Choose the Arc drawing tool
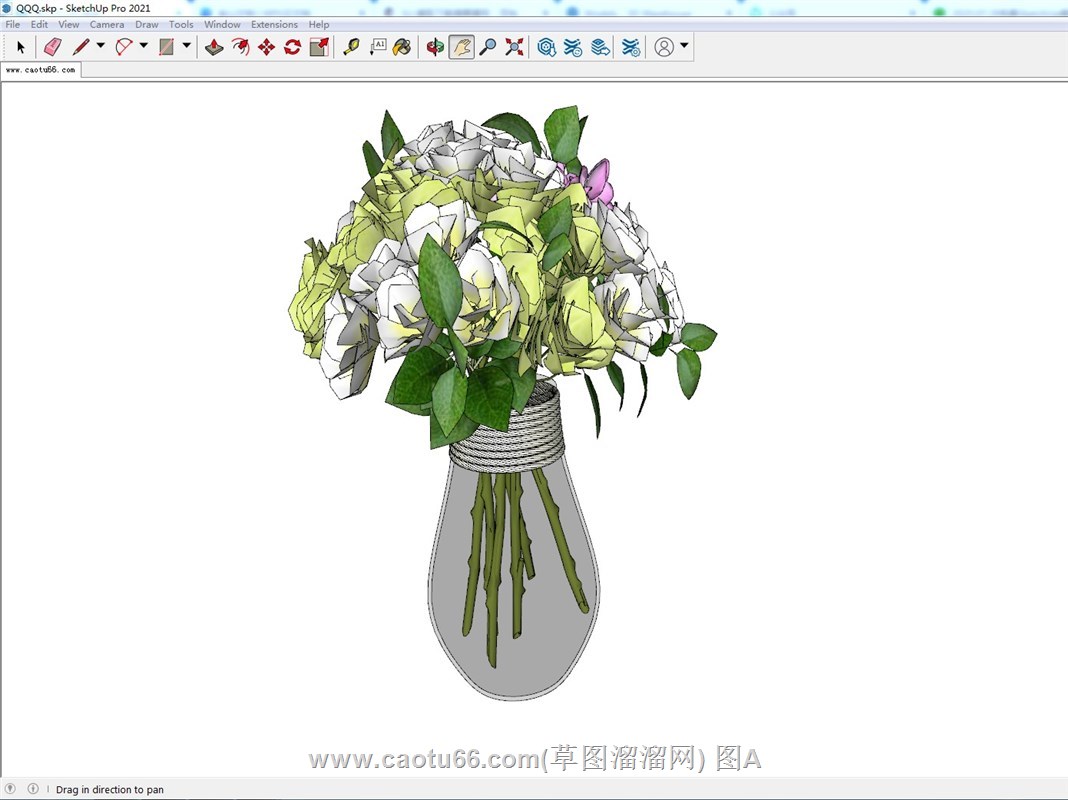 pyautogui.click(x=124, y=47)
